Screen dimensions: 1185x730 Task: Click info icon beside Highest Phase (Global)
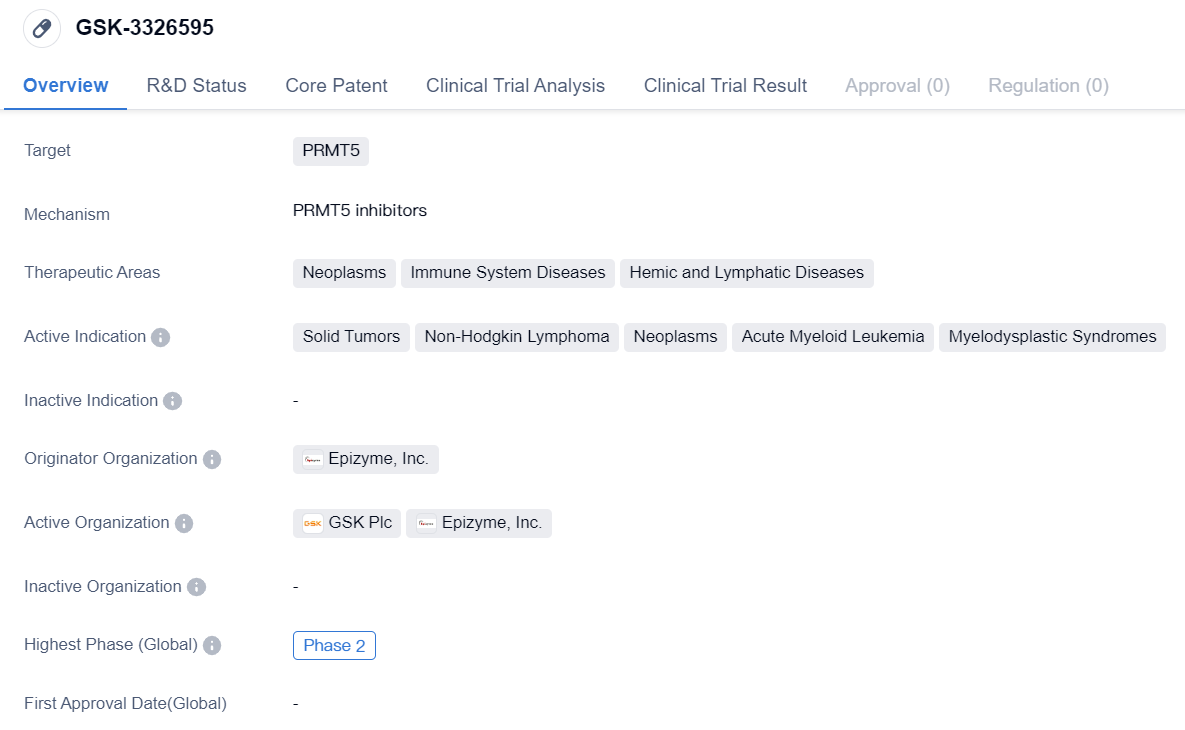coord(212,645)
